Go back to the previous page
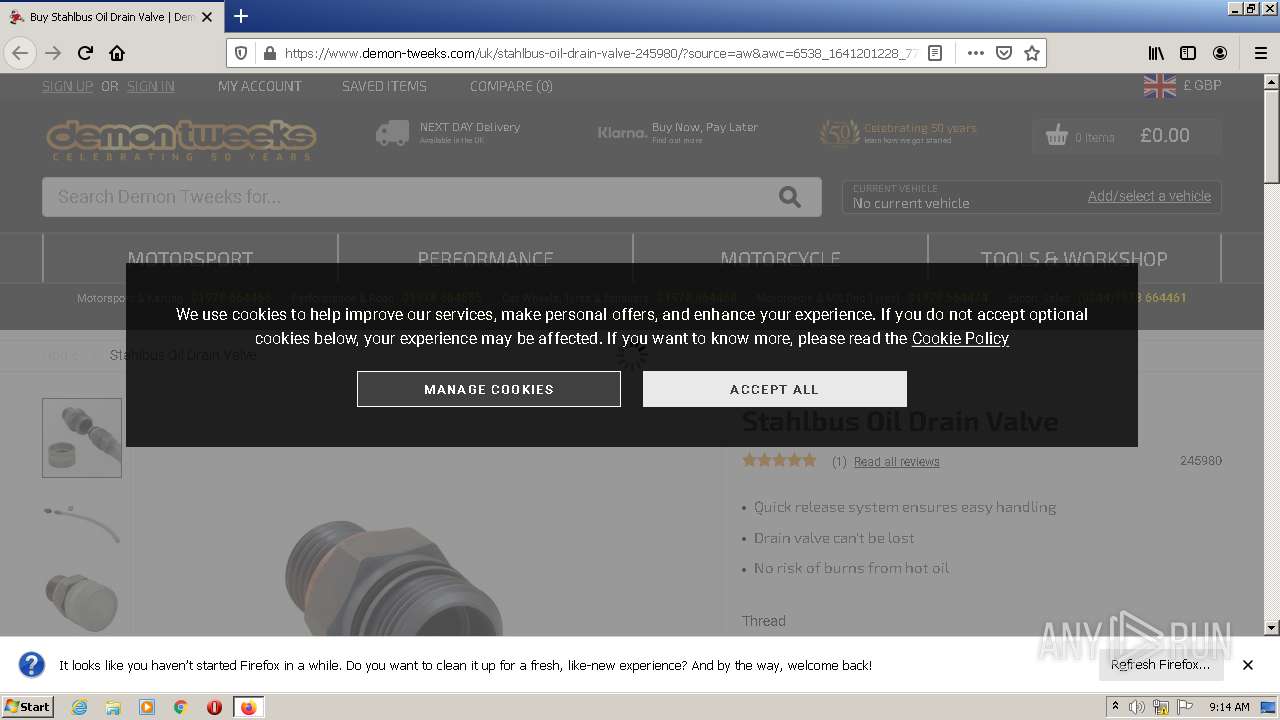1280x720 pixels. [20, 53]
